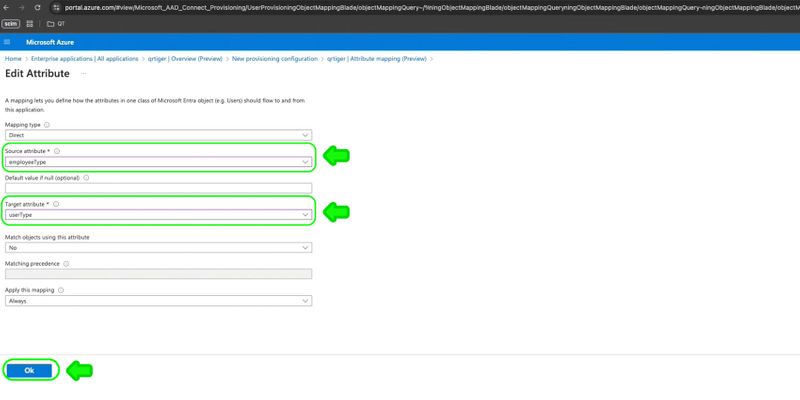This screenshot has width=800, height=400.
Task: Open the Target attribute dropdown showing userType
Action: click(158, 215)
